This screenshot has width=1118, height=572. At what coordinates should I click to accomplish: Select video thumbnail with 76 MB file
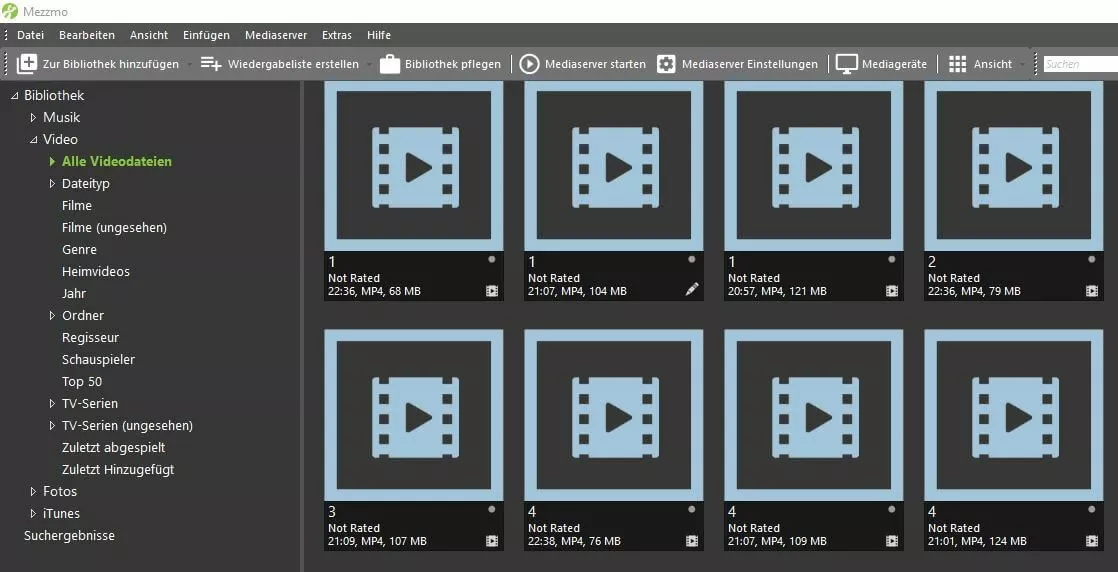click(x=614, y=415)
